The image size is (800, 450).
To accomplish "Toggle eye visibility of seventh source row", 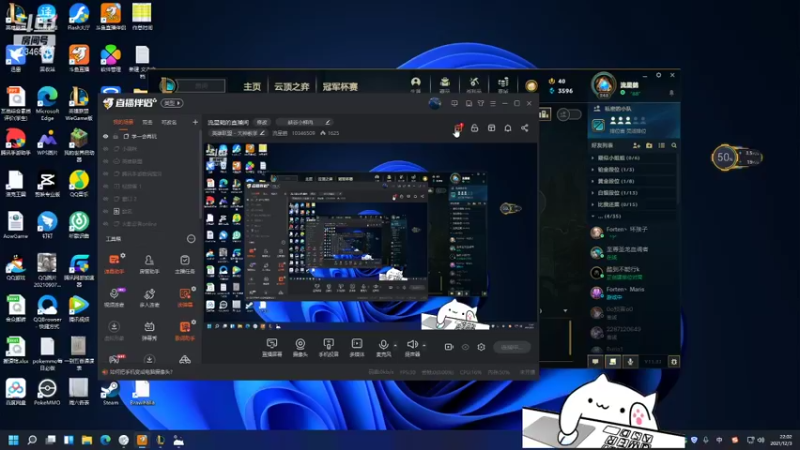I will click(x=106, y=211).
